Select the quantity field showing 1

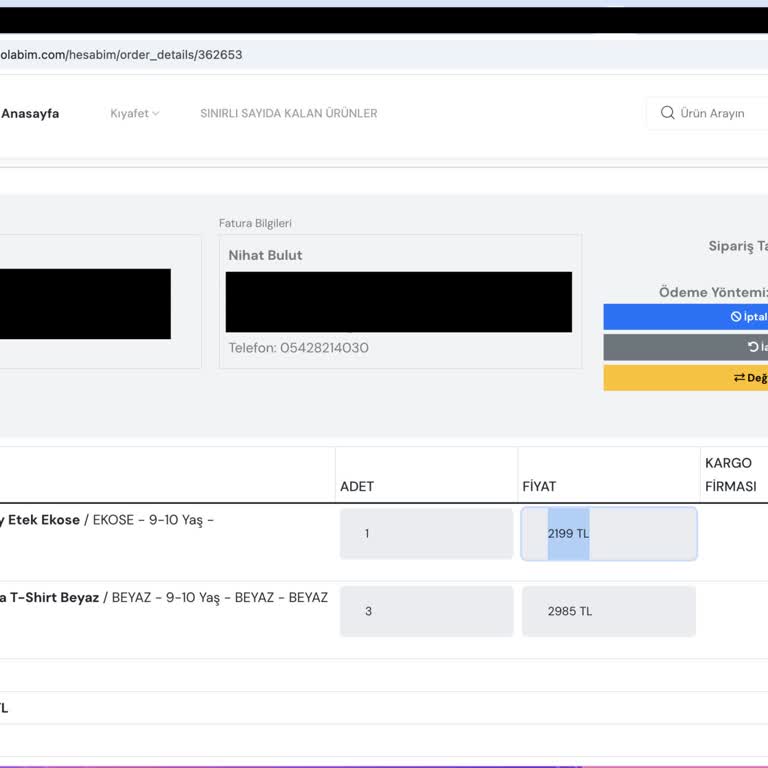pyautogui.click(x=426, y=534)
